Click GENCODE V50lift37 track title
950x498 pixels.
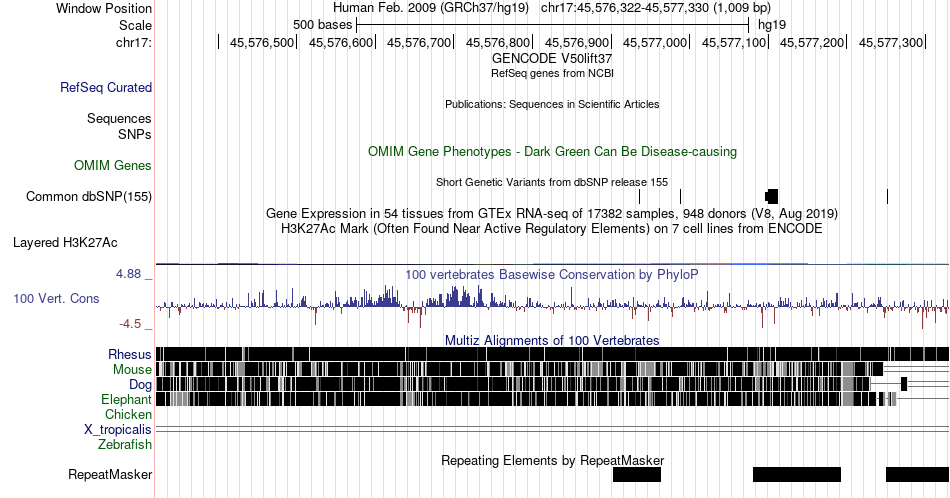[552, 58]
